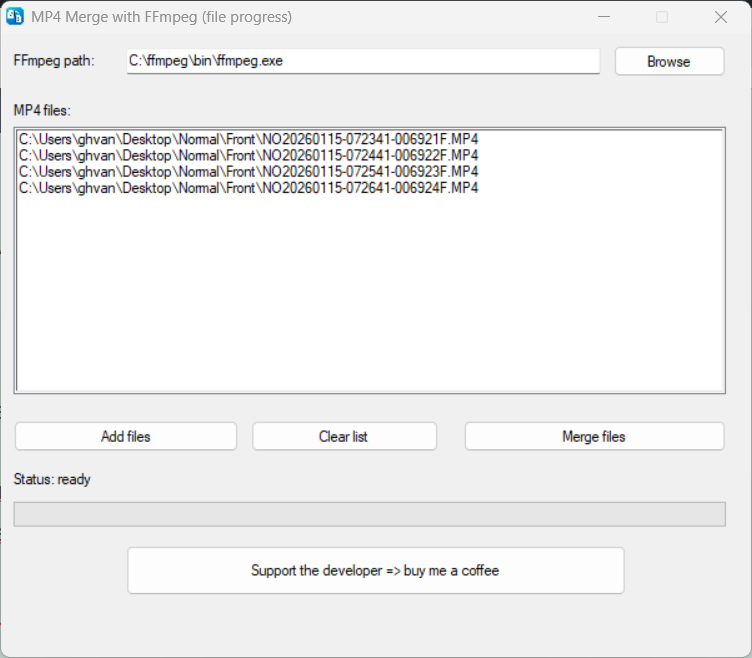Add files to the MP4 list
This screenshot has width=752, height=658.
[x=126, y=436]
